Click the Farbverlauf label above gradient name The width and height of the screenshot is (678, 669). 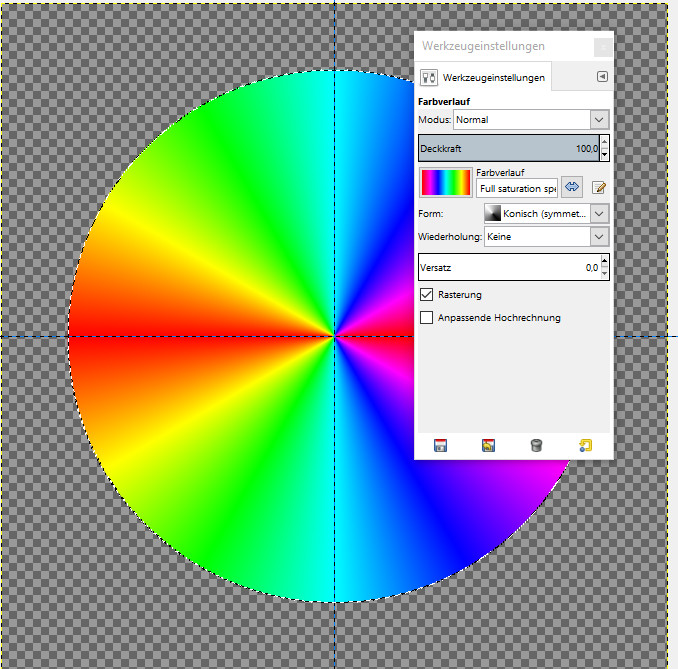(x=500, y=173)
